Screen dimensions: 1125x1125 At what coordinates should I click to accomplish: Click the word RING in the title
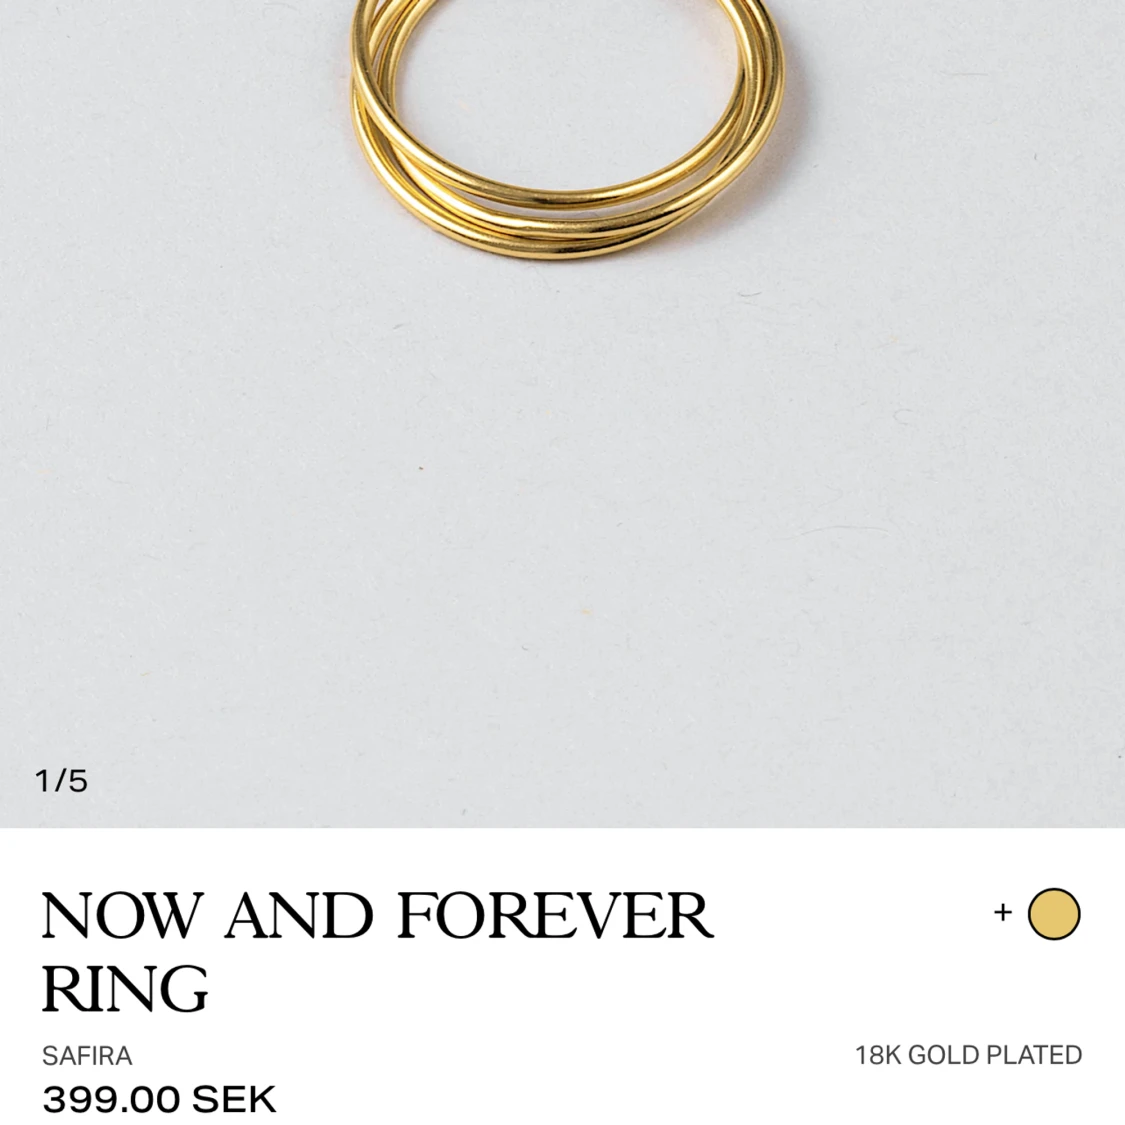point(125,988)
